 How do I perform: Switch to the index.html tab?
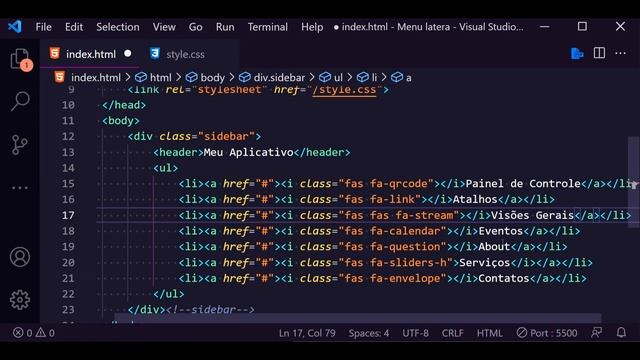90,53
